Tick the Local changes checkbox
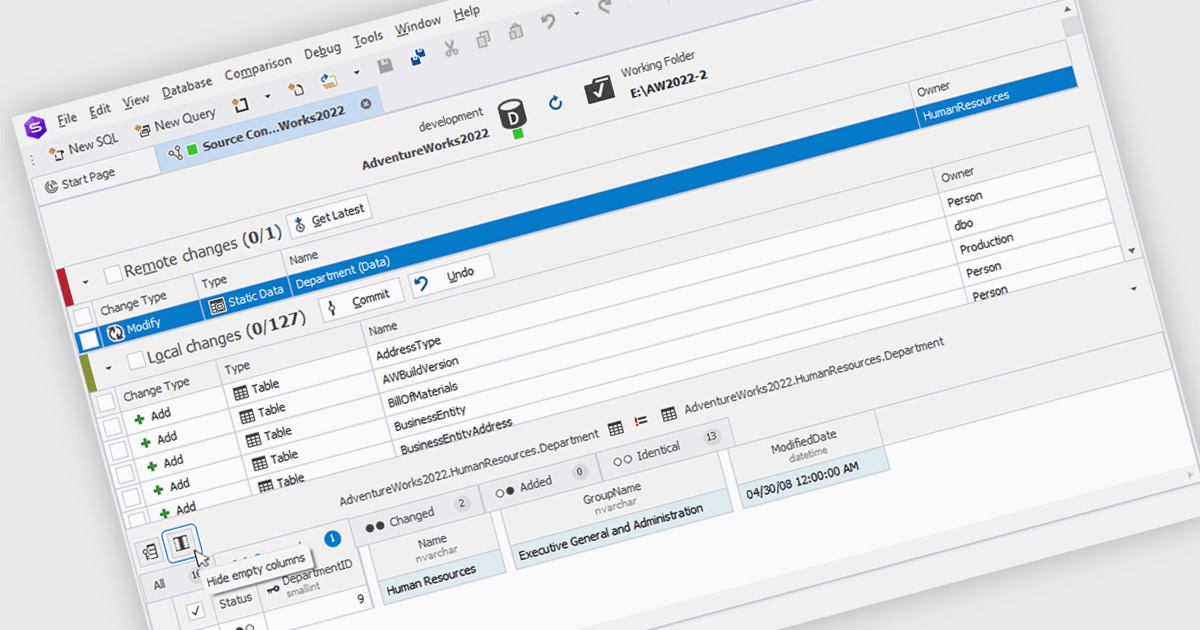Image resolution: width=1200 pixels, height=630 pixels. [137, 361]
